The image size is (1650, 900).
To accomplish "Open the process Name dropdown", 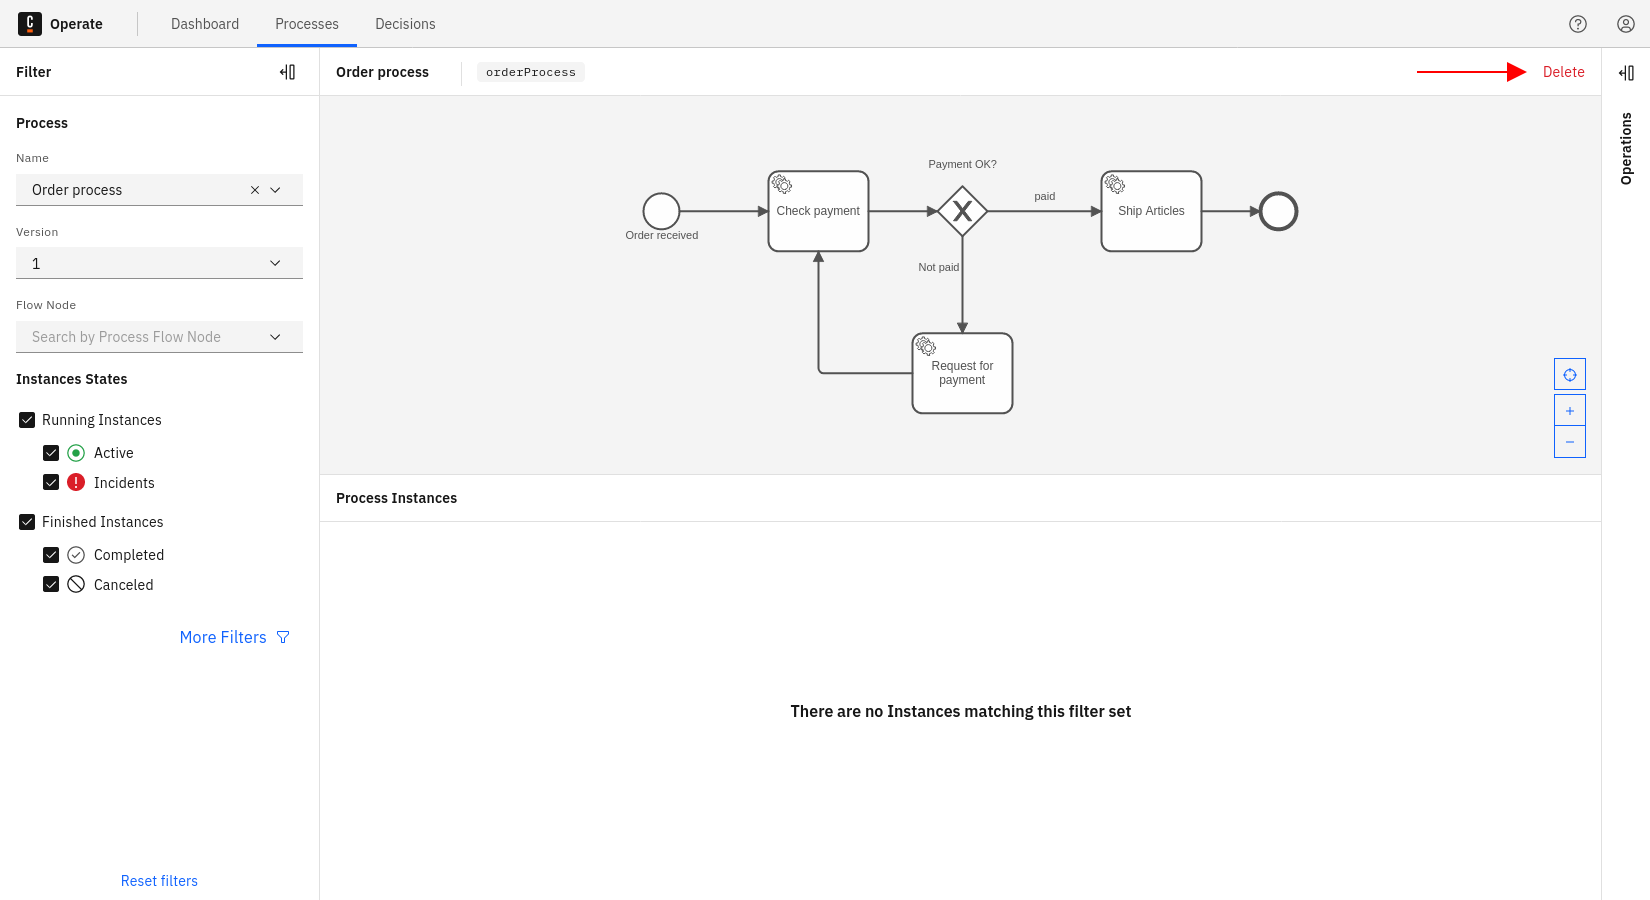I will click(276, 190).
